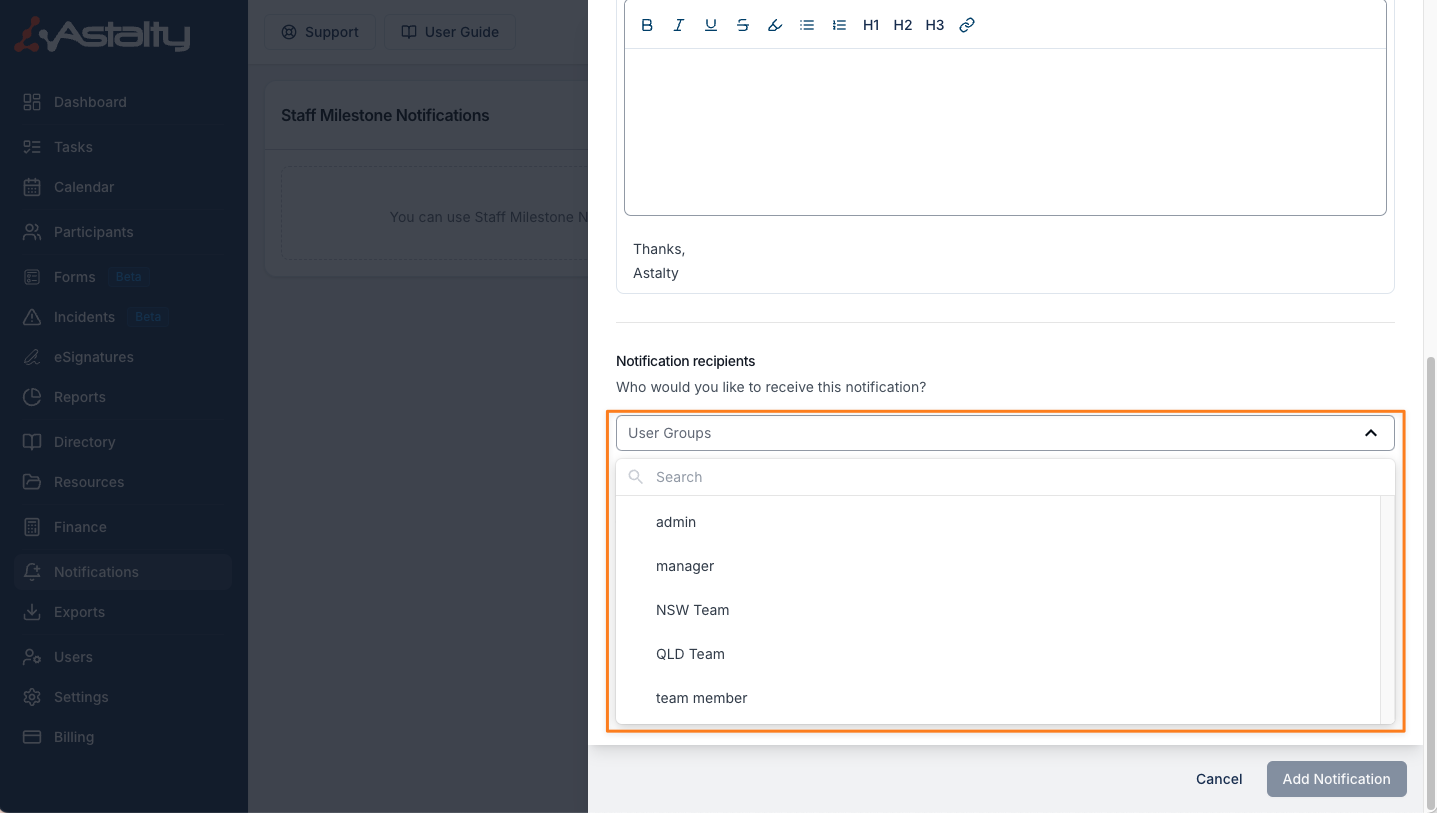The width and height of the screenshot is (1437, 813).
Task: Toggle bold formatting in the editor
Action: [647, 25]
